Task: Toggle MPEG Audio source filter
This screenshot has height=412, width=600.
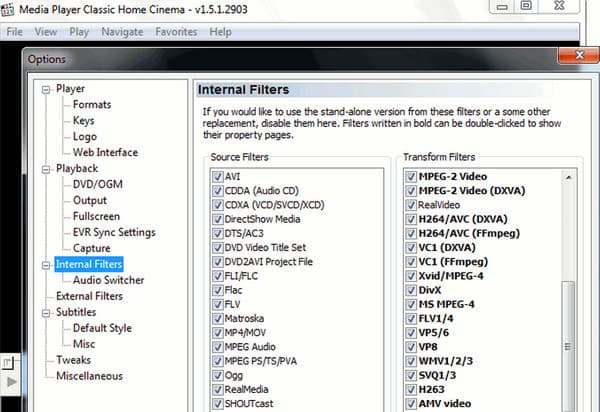Action: (x=218, y=347)
